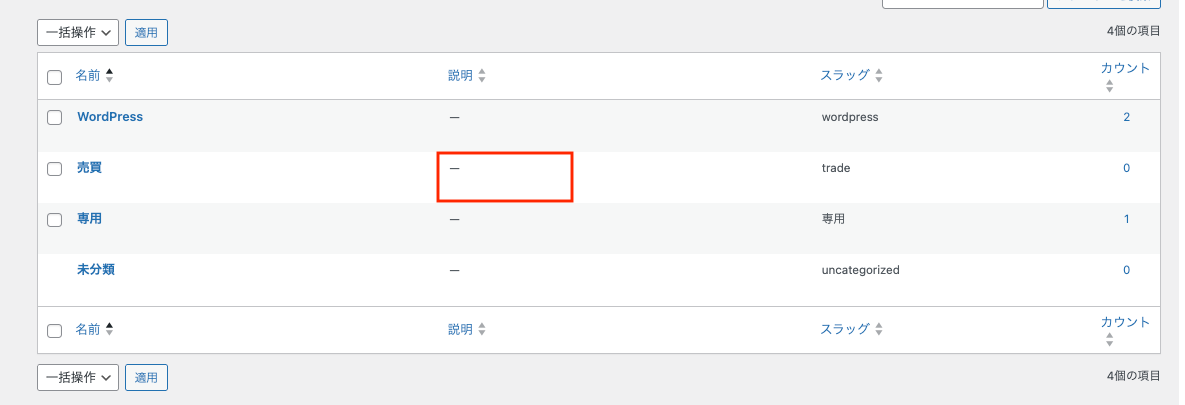Viewport: 1185px width, 405px height.
Task: Click count link 2 for WordPress
Action: click(x=1126, y=117)
